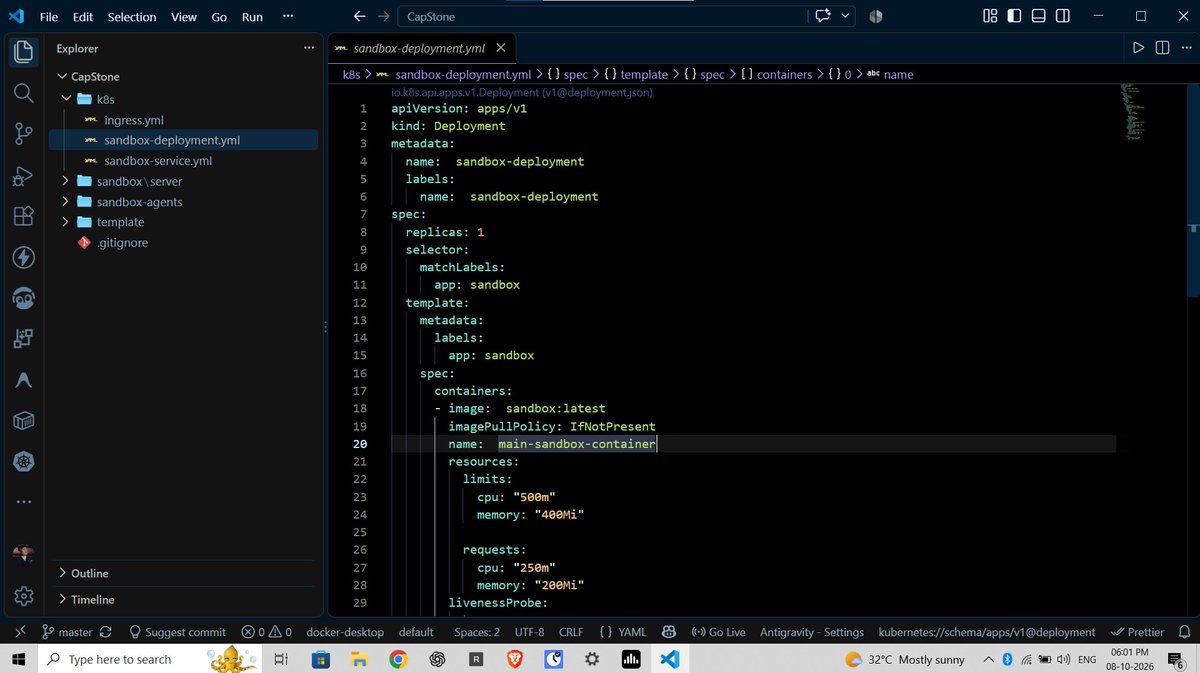Open Google Chrome from the taskbar
The width and height of the screenshot is (1200, 673).
tap(398, 660)
